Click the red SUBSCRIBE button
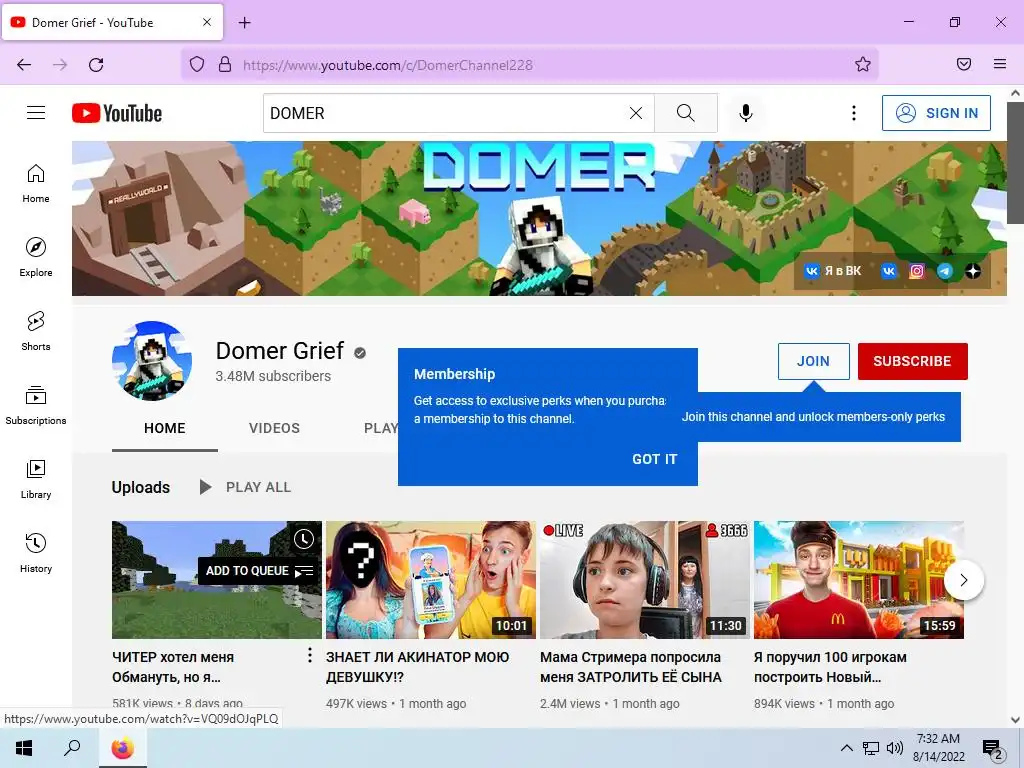1024x768 pixels. (912, 361)
